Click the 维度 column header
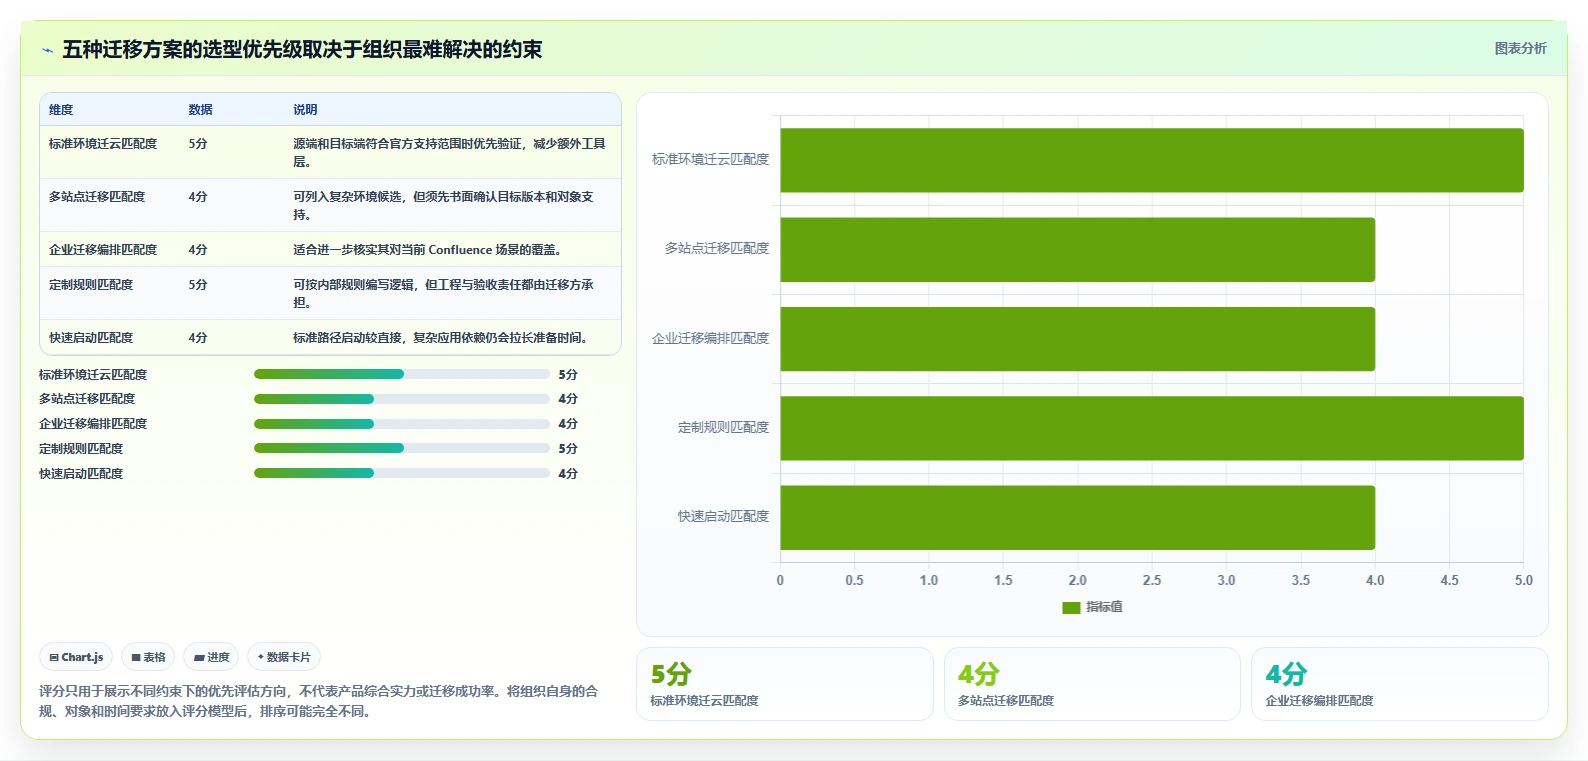The height and width of the screenshot is (761, 1588). [61, 110]
